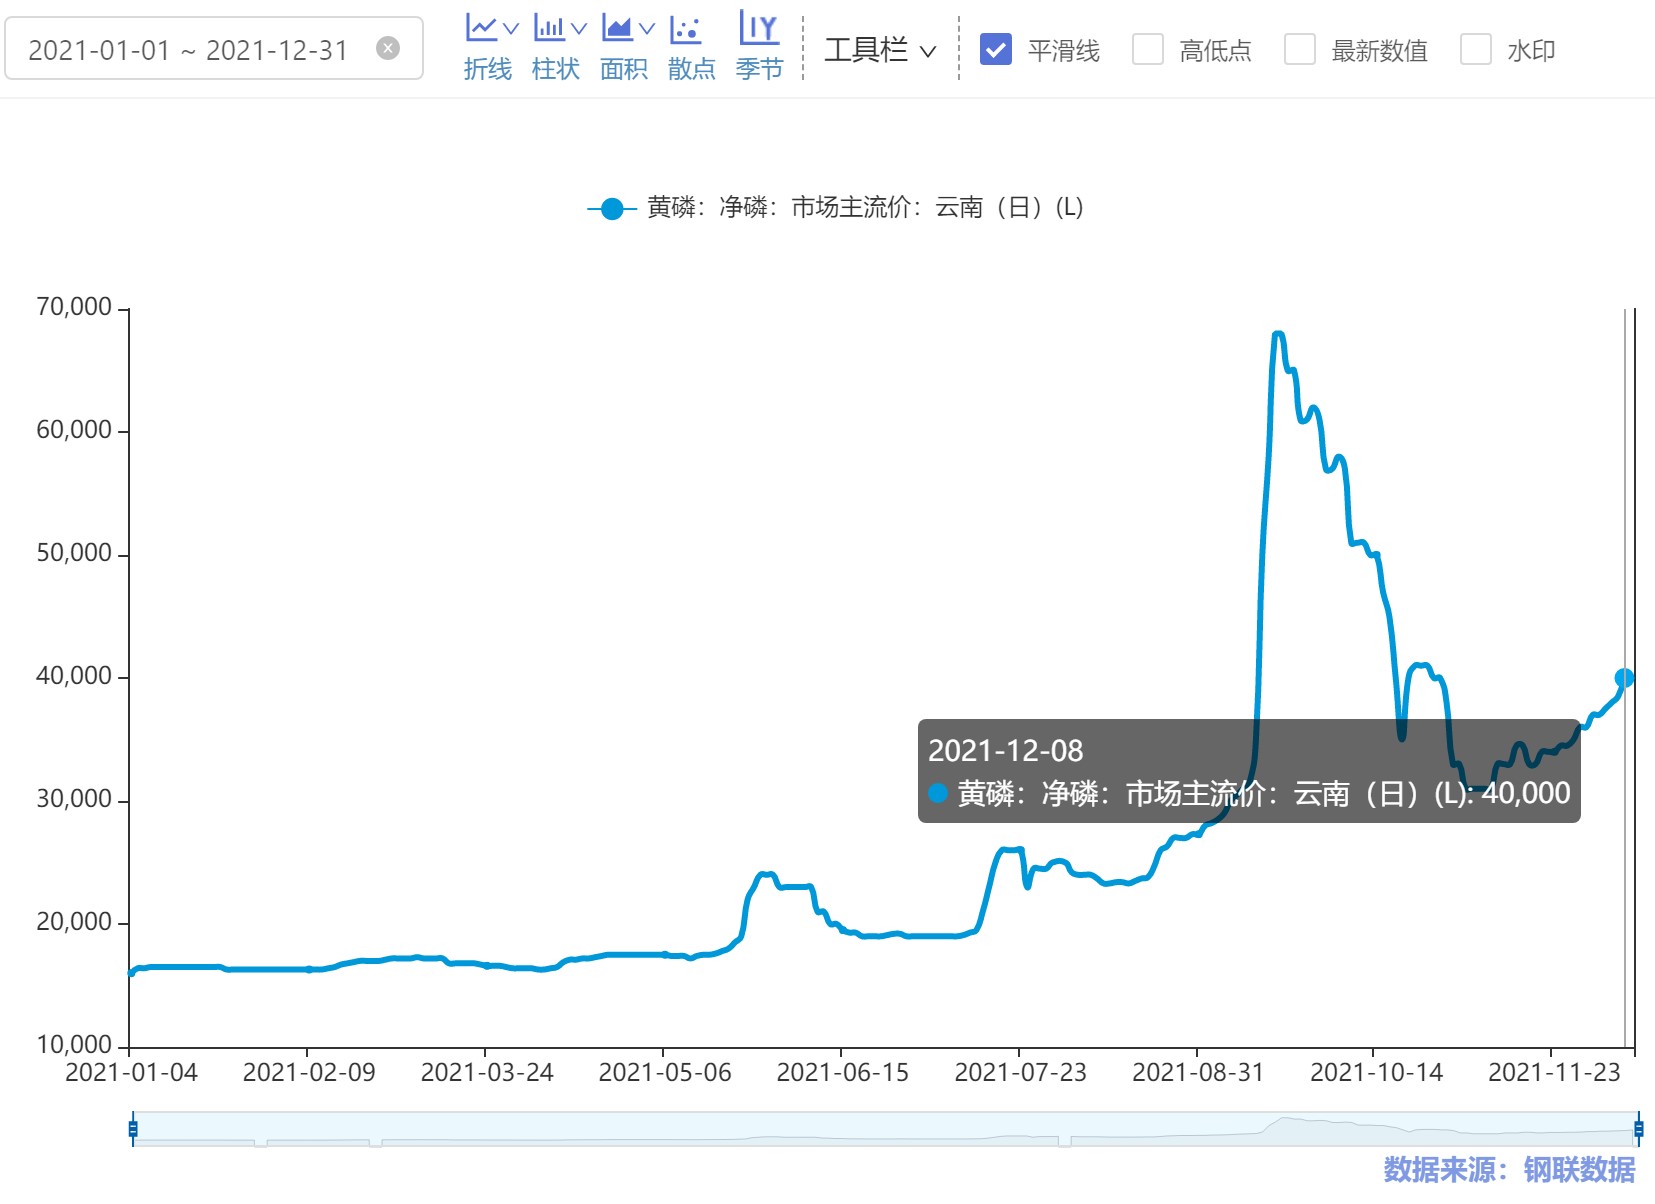Click the 折线 label text
1655x1204 pixels.
click(488, 69)
